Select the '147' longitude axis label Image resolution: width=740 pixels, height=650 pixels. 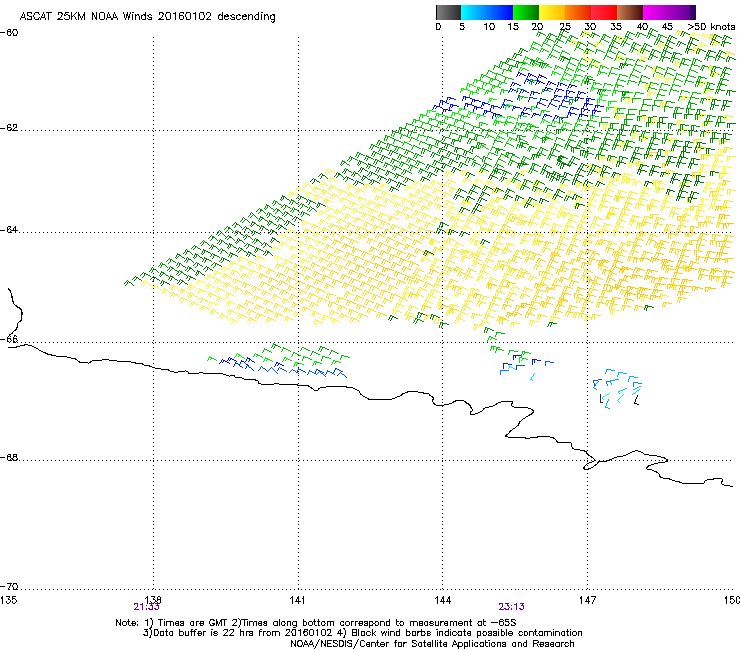[x=587, y=600]
